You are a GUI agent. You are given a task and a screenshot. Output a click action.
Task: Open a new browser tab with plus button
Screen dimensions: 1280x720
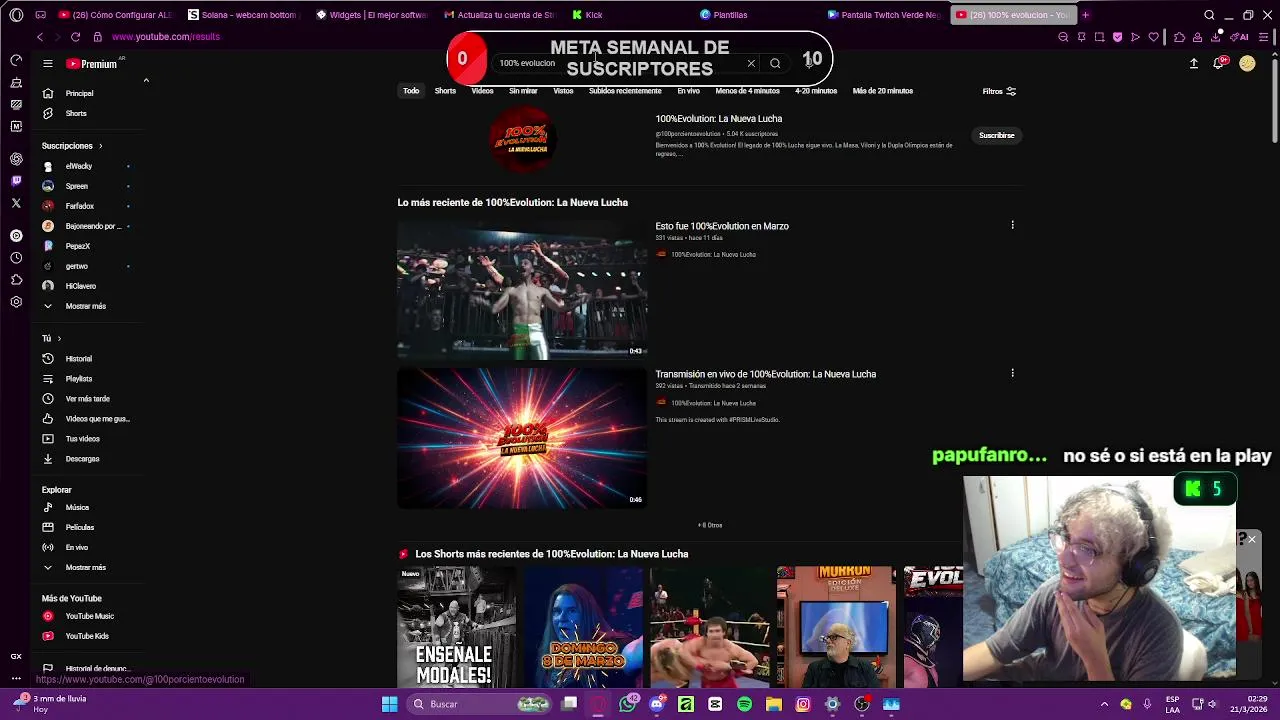coord(1085,15)
